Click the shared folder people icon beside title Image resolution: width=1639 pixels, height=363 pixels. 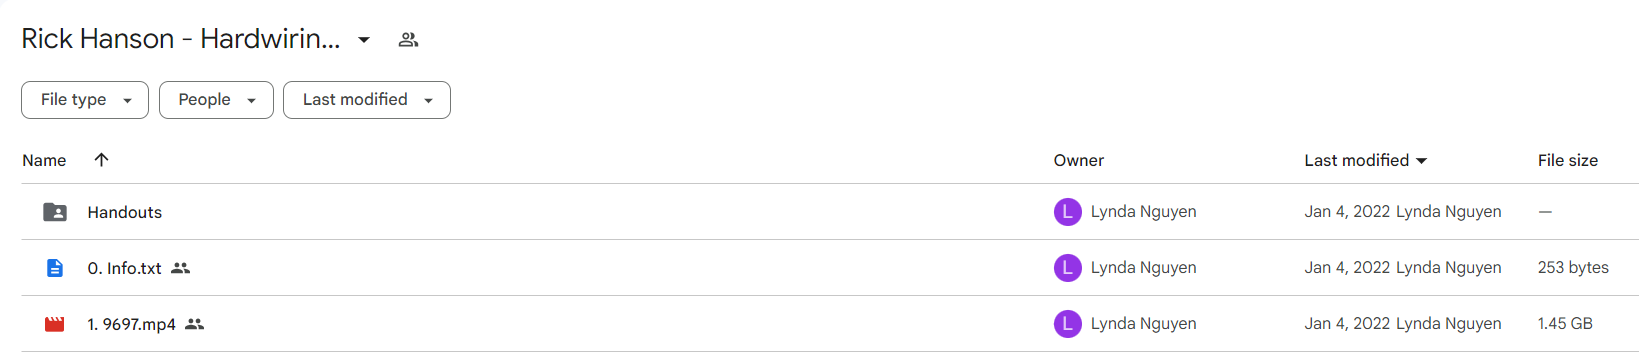pos(408,40)
